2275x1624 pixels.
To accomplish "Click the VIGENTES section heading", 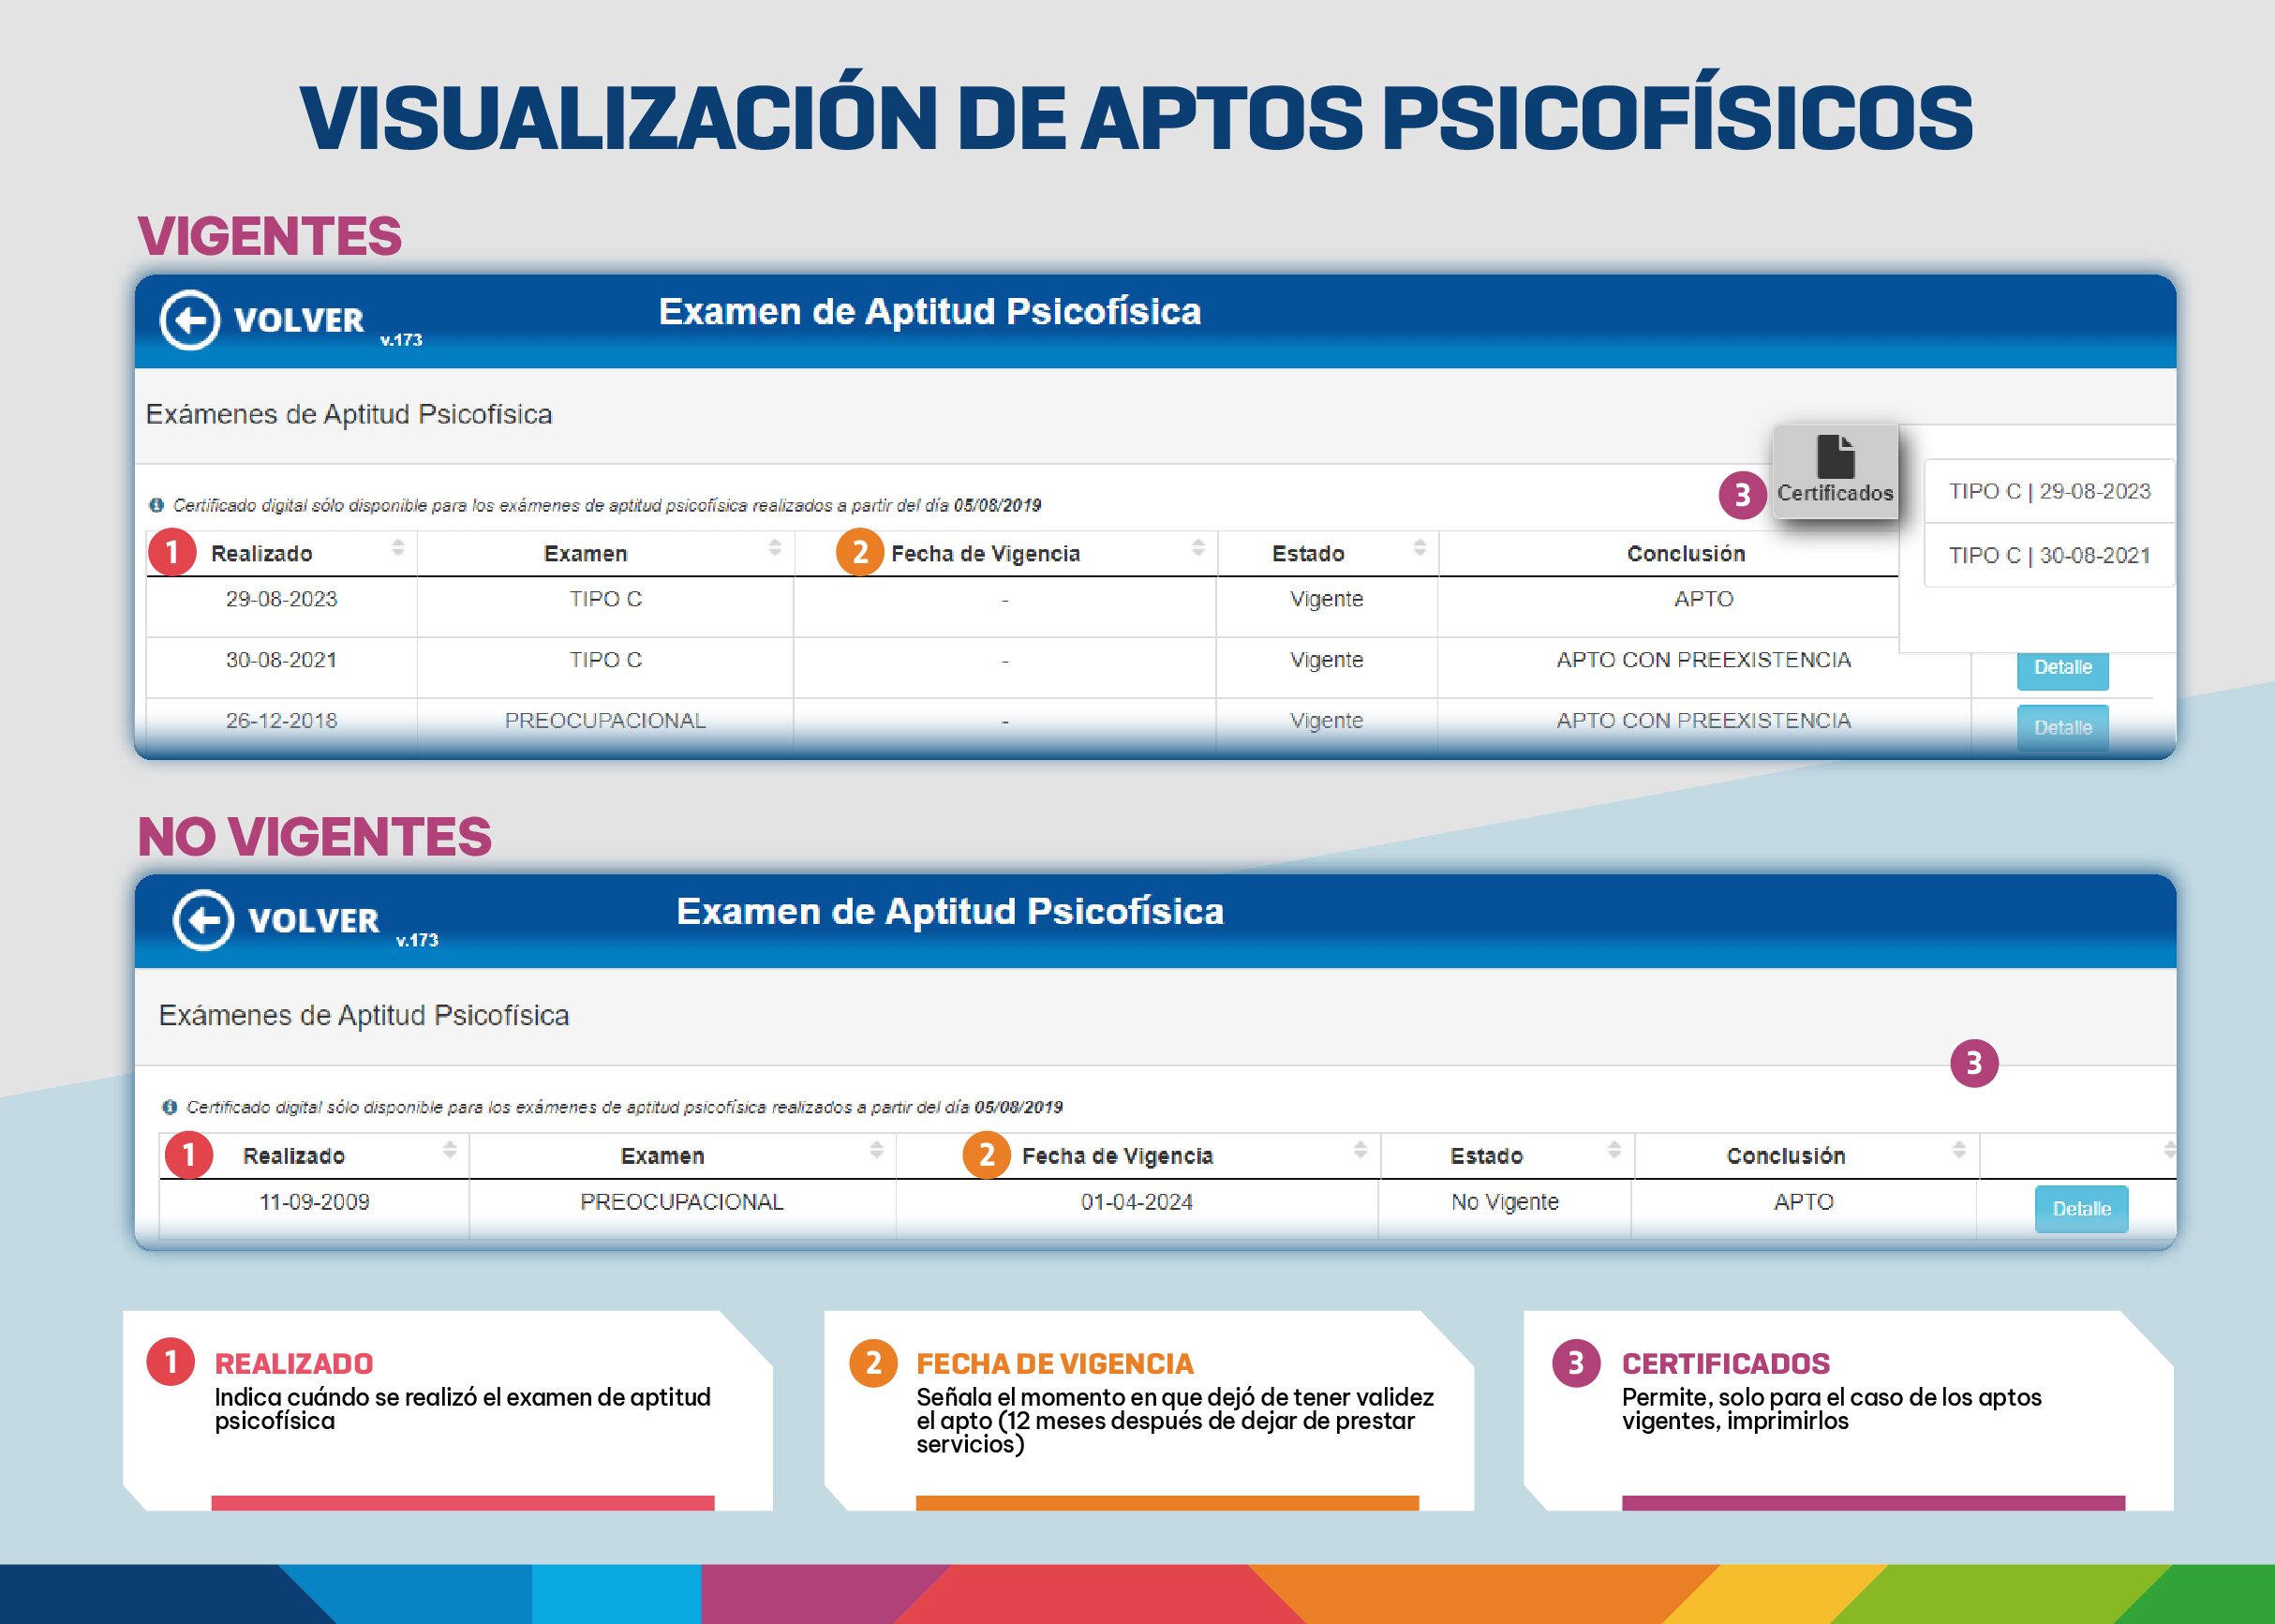I will [270, 236].
